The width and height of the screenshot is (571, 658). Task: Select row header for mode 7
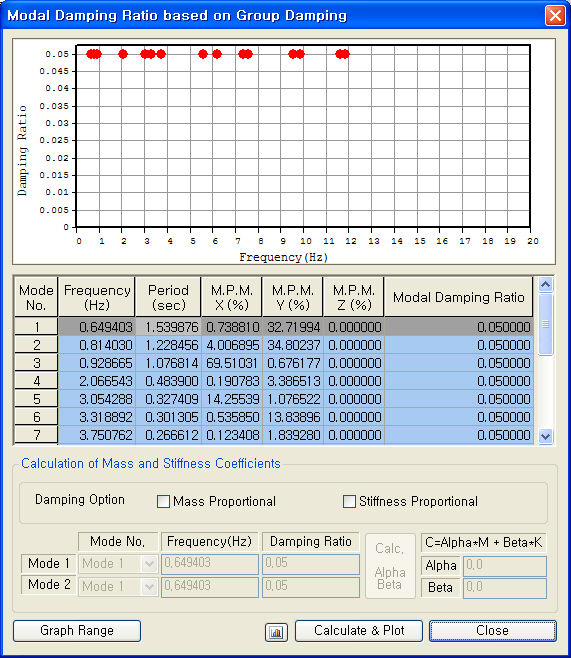coord(36,435)
